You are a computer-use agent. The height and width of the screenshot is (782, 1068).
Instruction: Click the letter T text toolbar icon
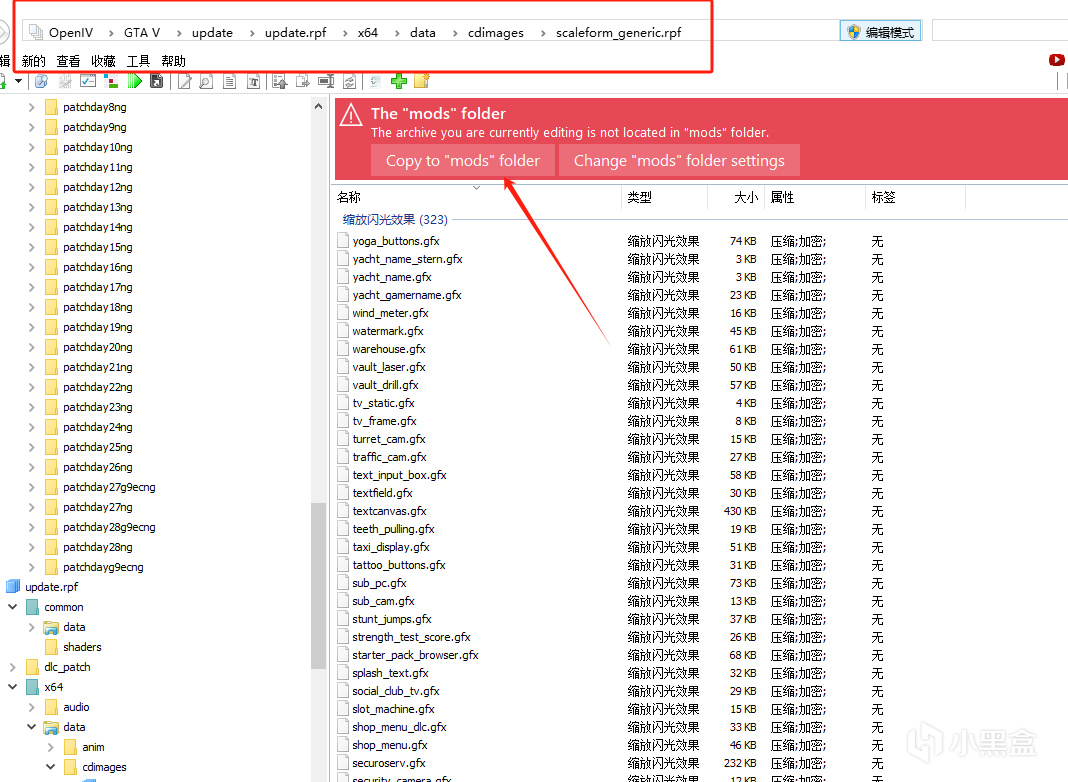253,81
